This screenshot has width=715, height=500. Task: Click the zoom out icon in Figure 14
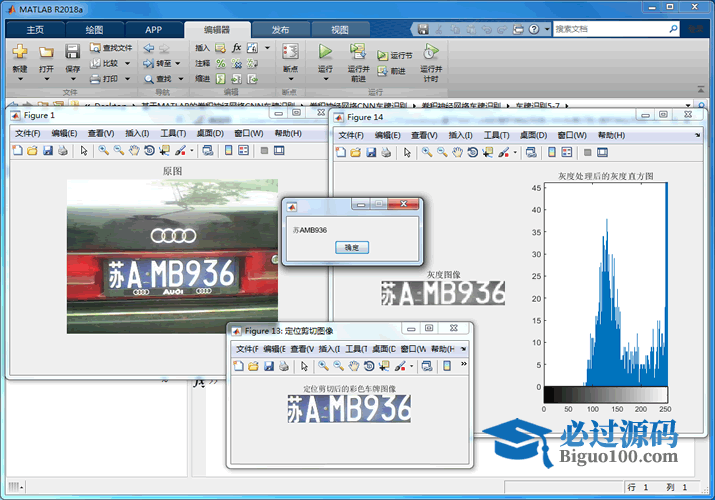tap(442, 152)
